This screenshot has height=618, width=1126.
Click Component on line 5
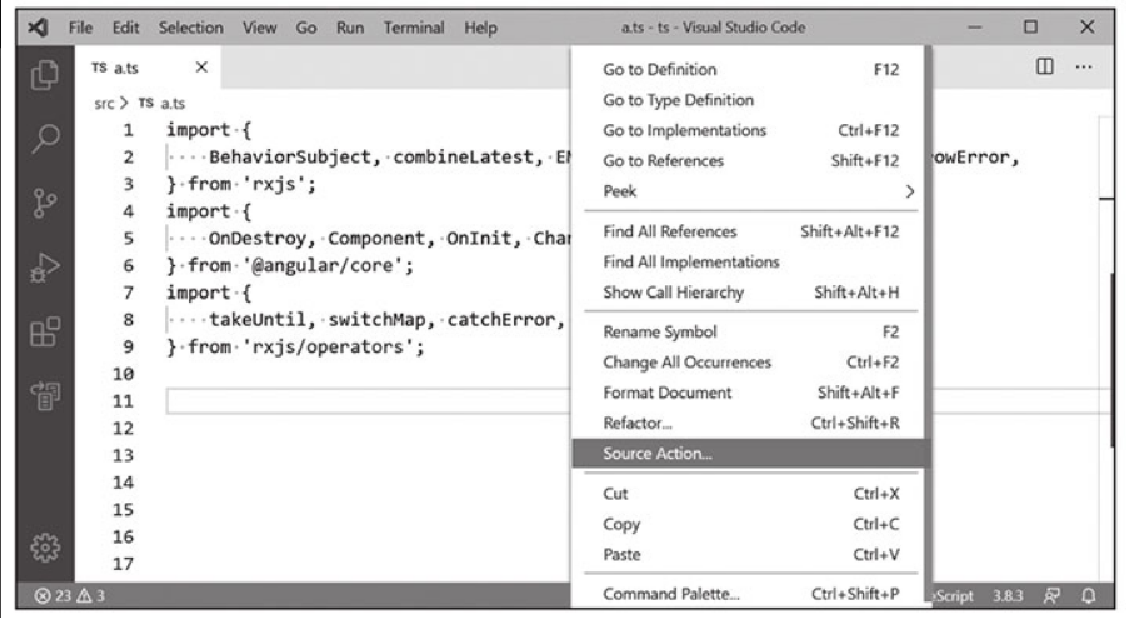377,238
